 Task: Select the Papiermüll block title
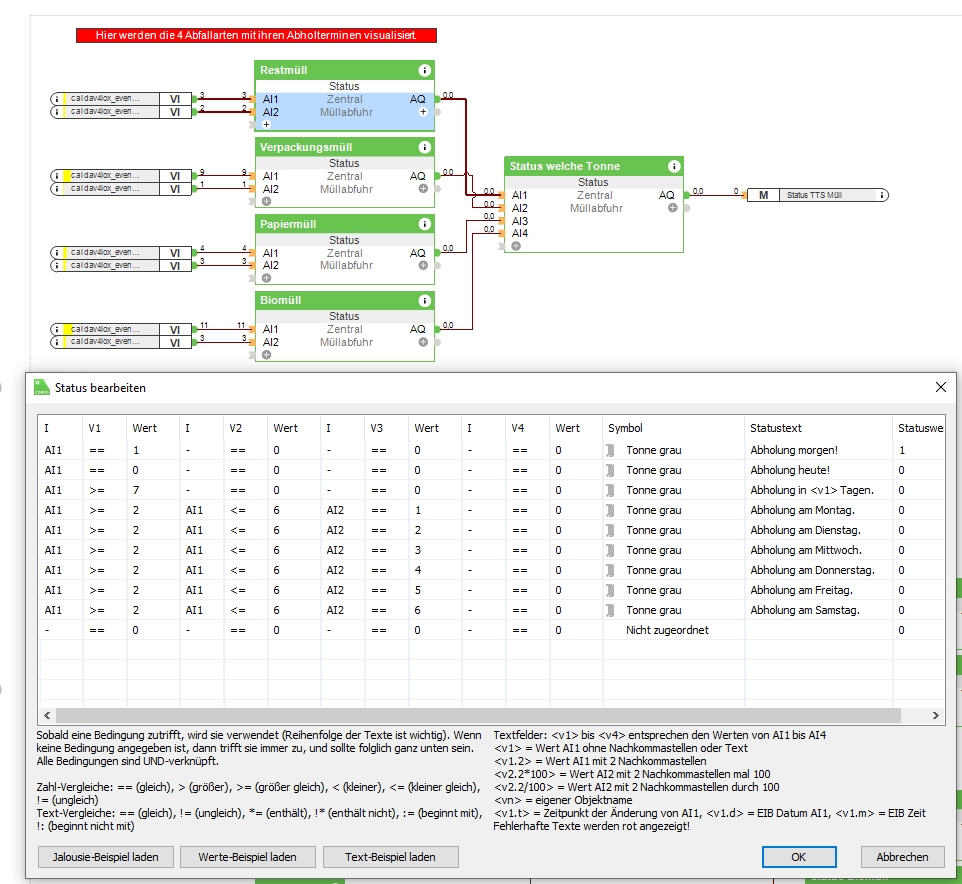point(288,224)
